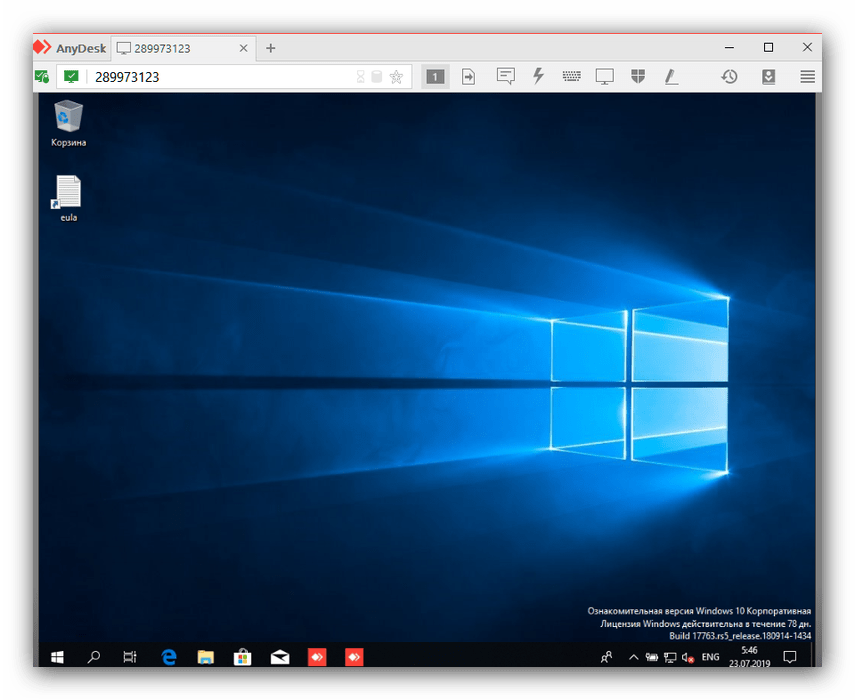Close the 289973123 session tab
The image size is (855, 700).
coord(243,48)
